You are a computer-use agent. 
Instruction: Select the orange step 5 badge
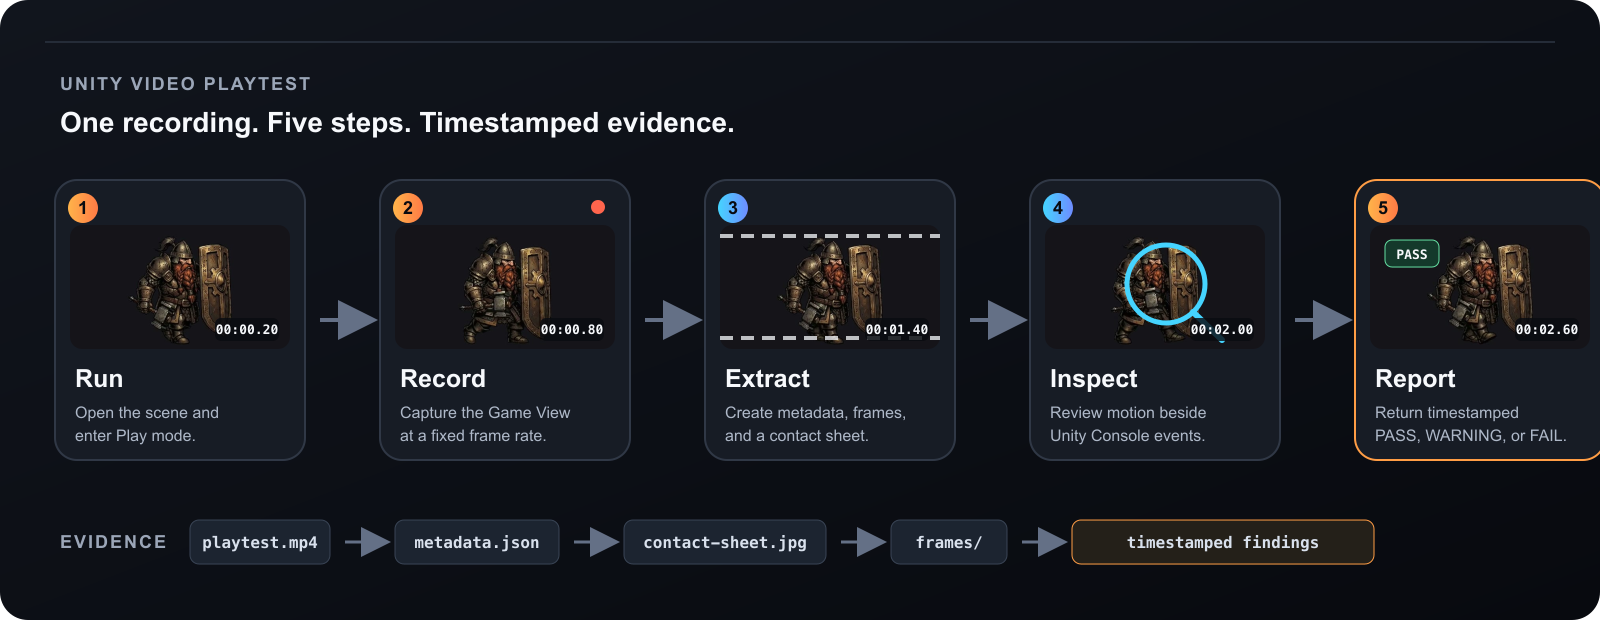click(x=1383, y=208)
